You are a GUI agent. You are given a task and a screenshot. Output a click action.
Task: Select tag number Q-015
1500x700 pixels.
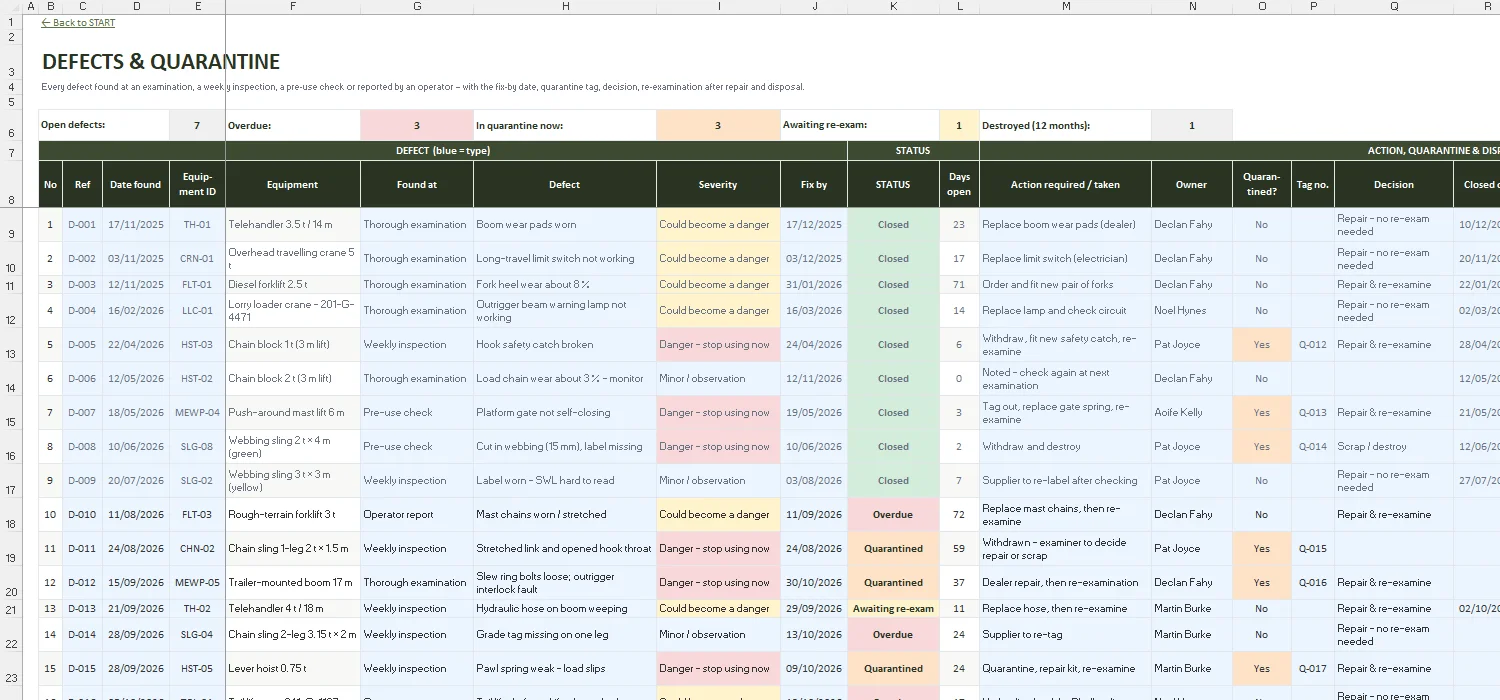(1313, 549)
